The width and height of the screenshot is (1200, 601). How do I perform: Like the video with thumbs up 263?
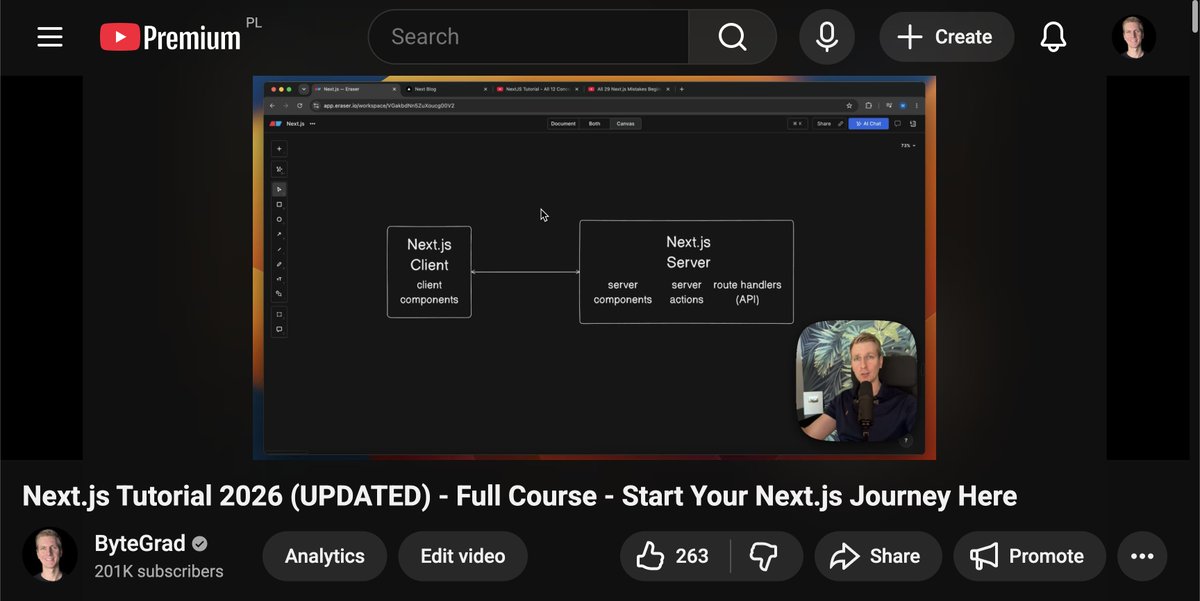click(675, 556)
